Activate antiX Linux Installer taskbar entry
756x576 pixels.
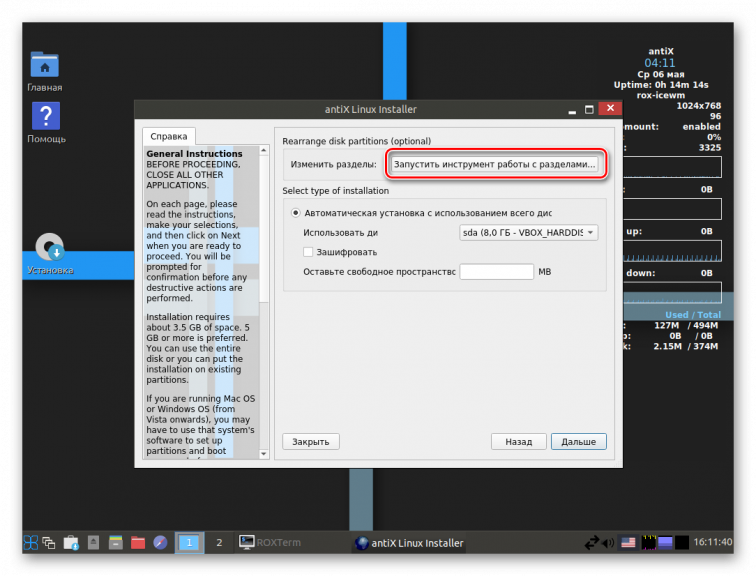pos(409,543)
